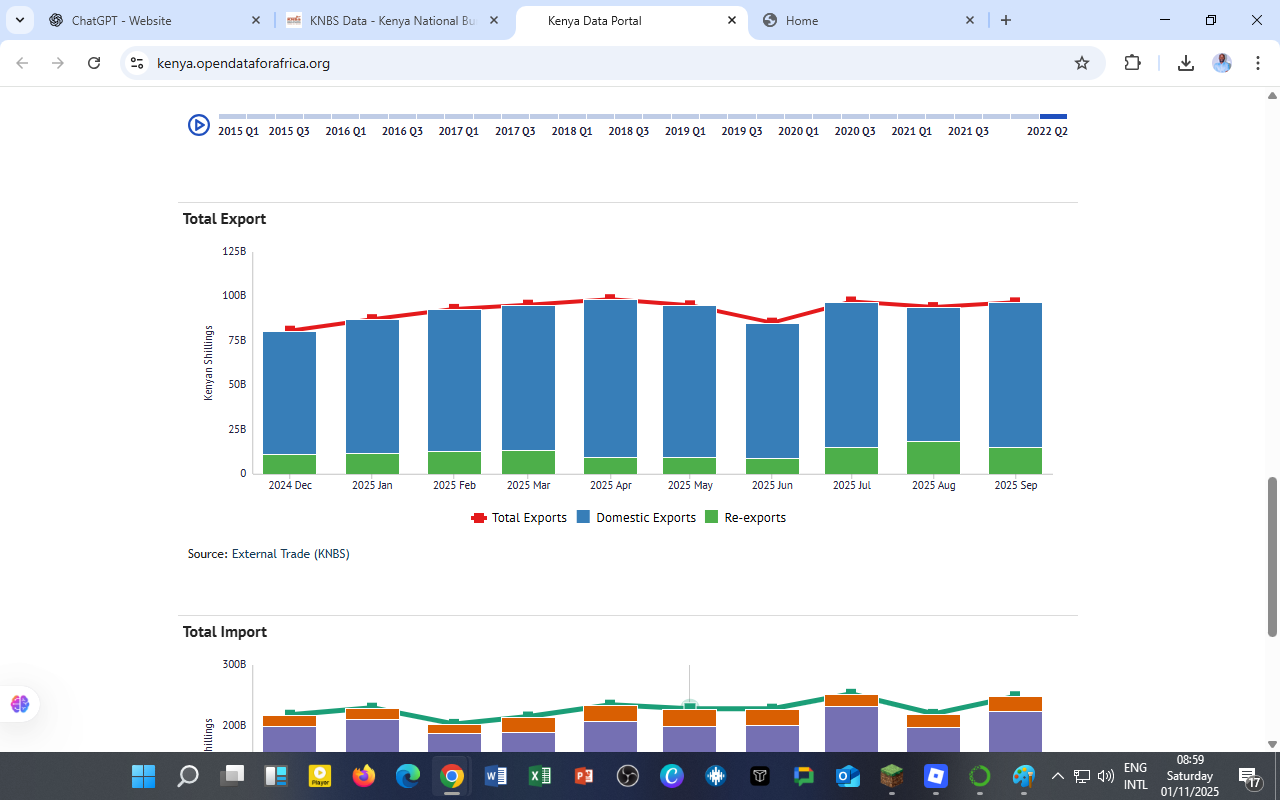Follow the External Trade (KNBS) source link
The height and width of the screenshot is (800, 1280).
click(x=291, y=553)
